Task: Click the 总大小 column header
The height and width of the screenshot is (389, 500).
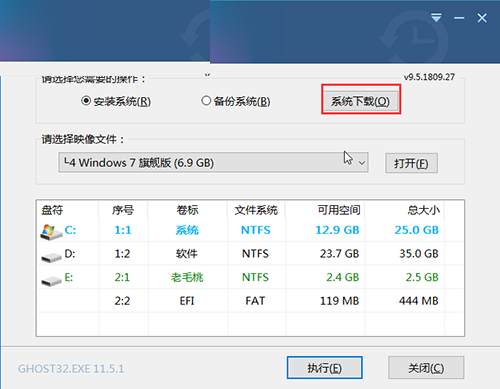Action: coord(424,210)
